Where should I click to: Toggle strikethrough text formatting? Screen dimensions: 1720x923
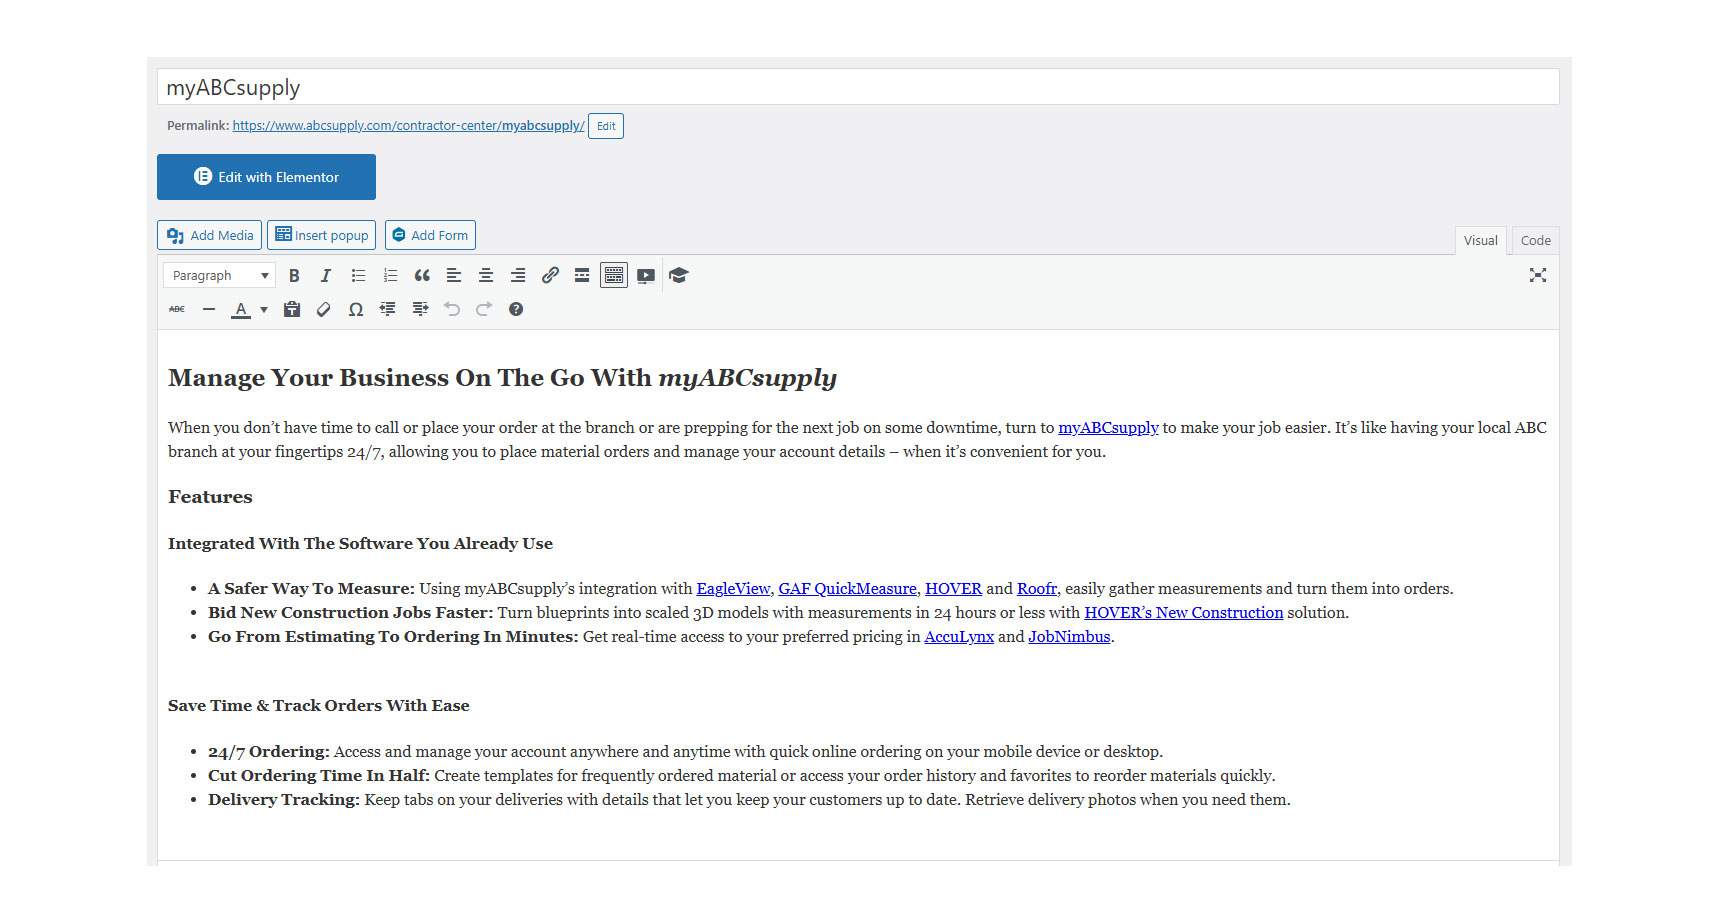(x=177, y=310)
